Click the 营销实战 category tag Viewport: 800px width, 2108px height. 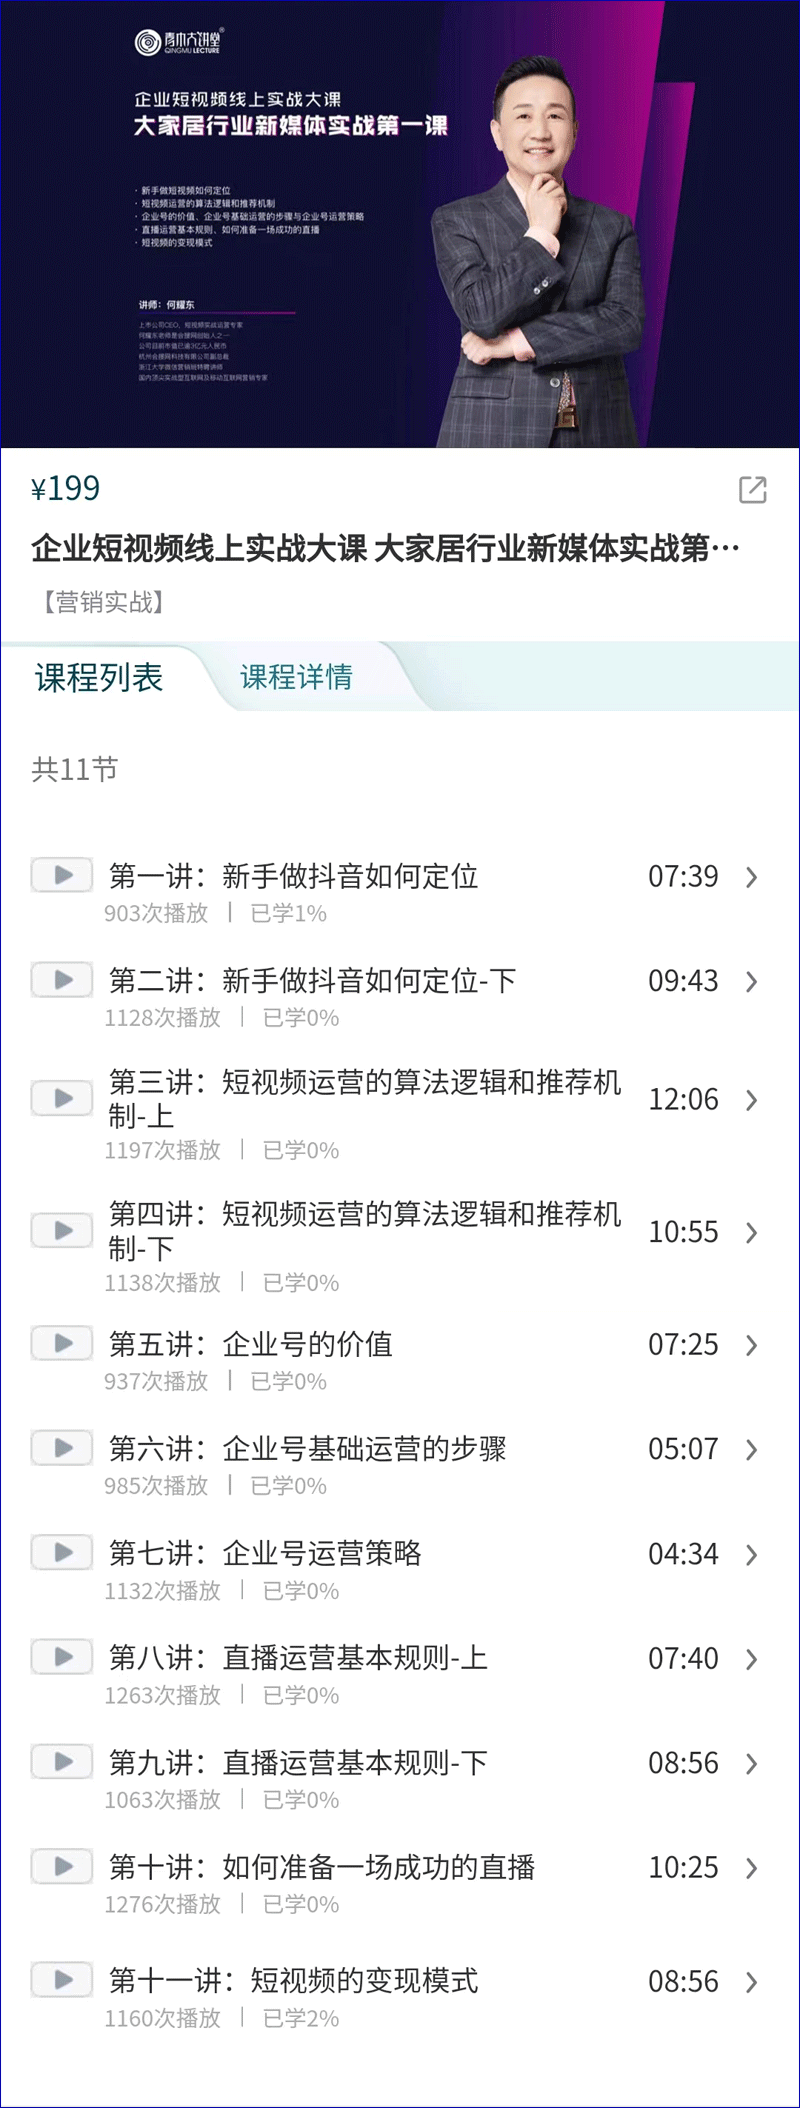click(103, 602)
